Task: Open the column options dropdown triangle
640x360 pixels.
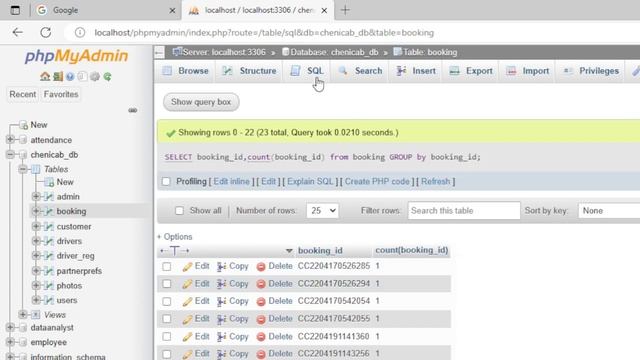Action: click(x=289, y=251)
